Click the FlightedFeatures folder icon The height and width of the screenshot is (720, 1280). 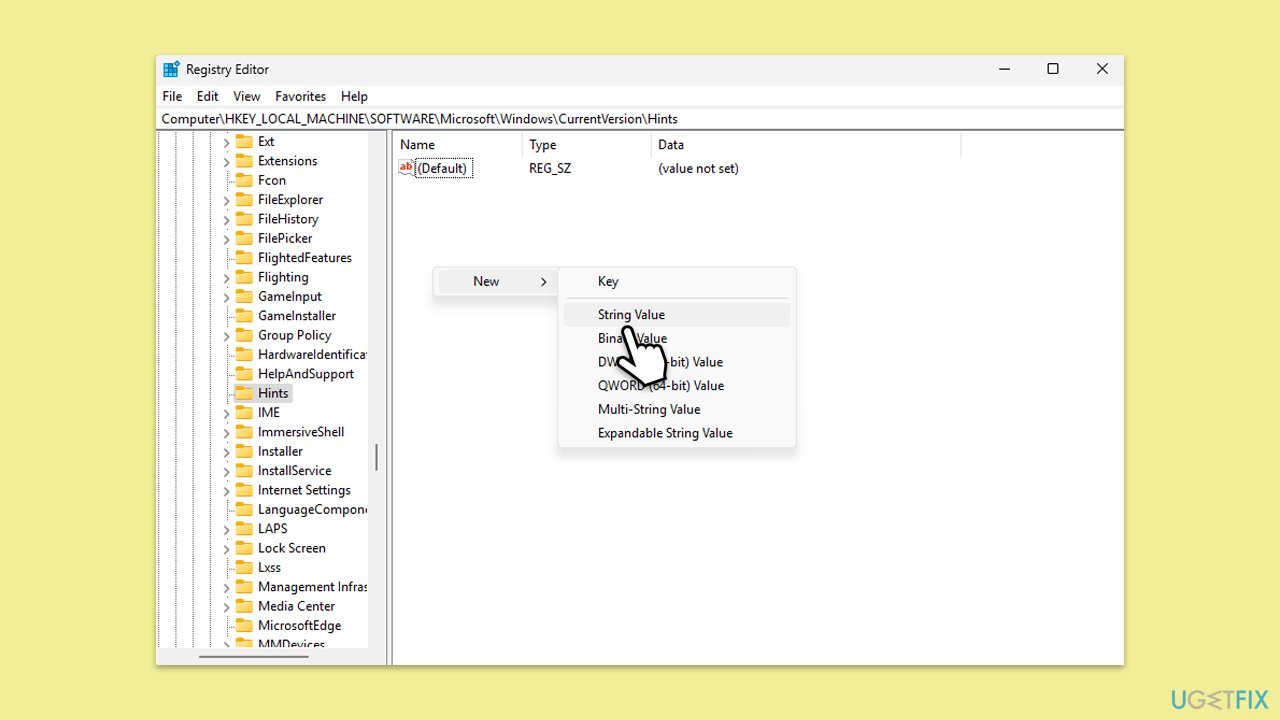pyautogui.click(x=244, y=257)
